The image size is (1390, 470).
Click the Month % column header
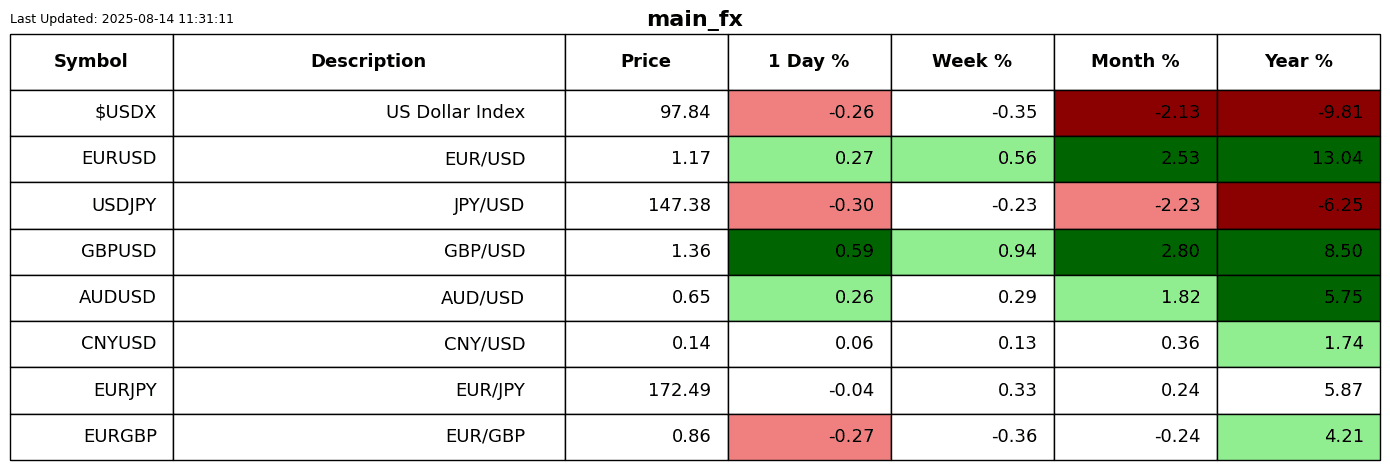pos(1135,62)
